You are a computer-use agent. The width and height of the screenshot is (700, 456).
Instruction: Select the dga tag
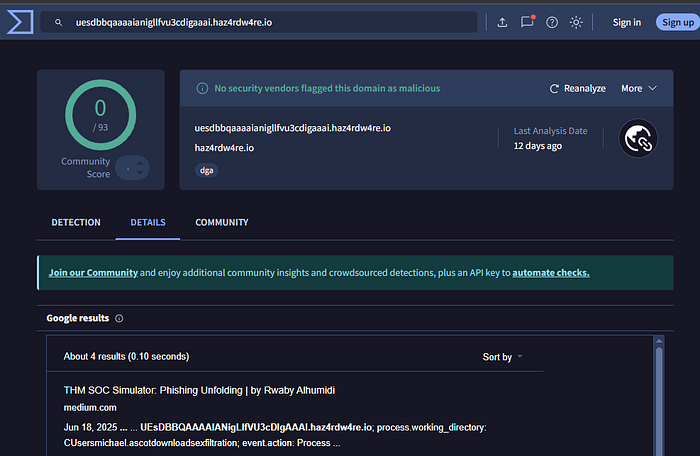pyautogui.click(x=206, y=170)
